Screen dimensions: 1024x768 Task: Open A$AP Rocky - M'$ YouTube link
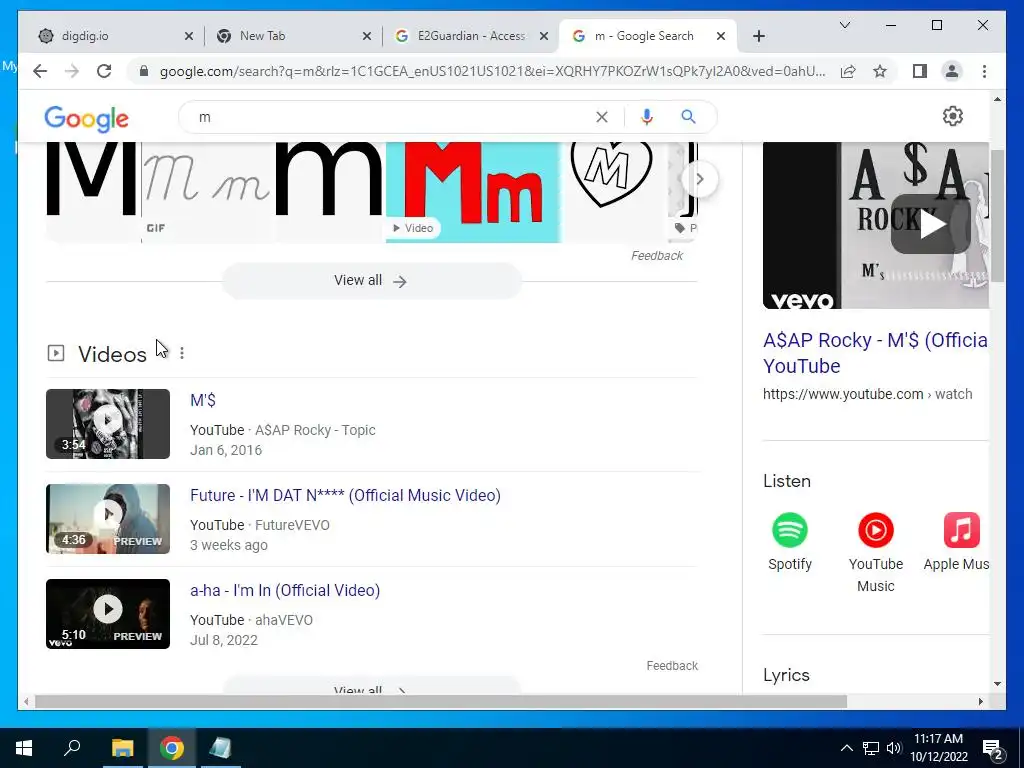pyautogui.click(x=876, y=353)
